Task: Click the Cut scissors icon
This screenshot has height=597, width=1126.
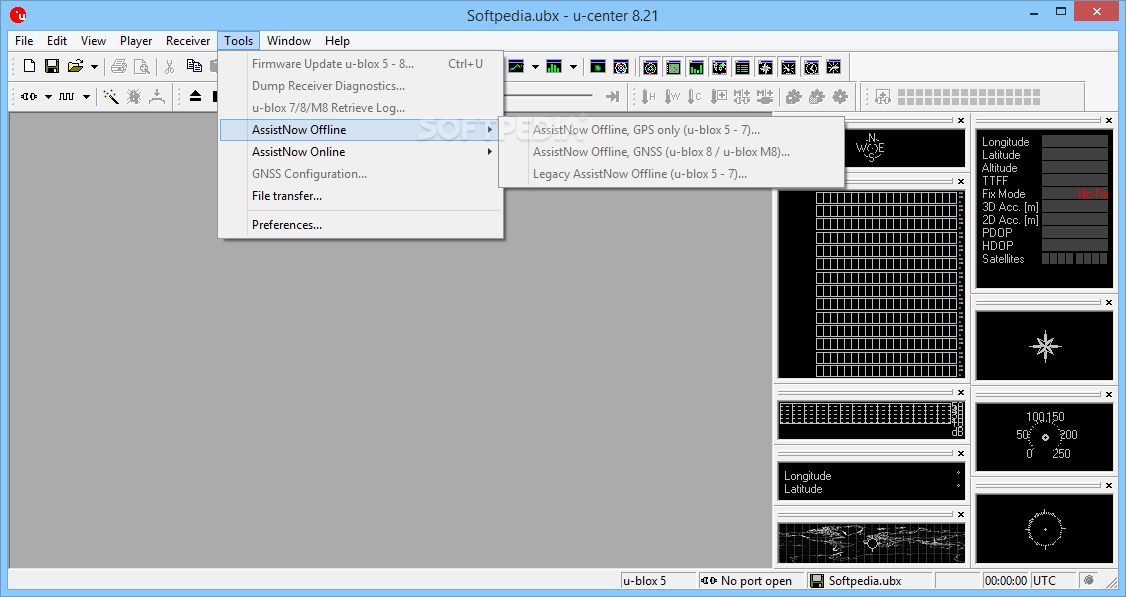Action: pos(169,67)
